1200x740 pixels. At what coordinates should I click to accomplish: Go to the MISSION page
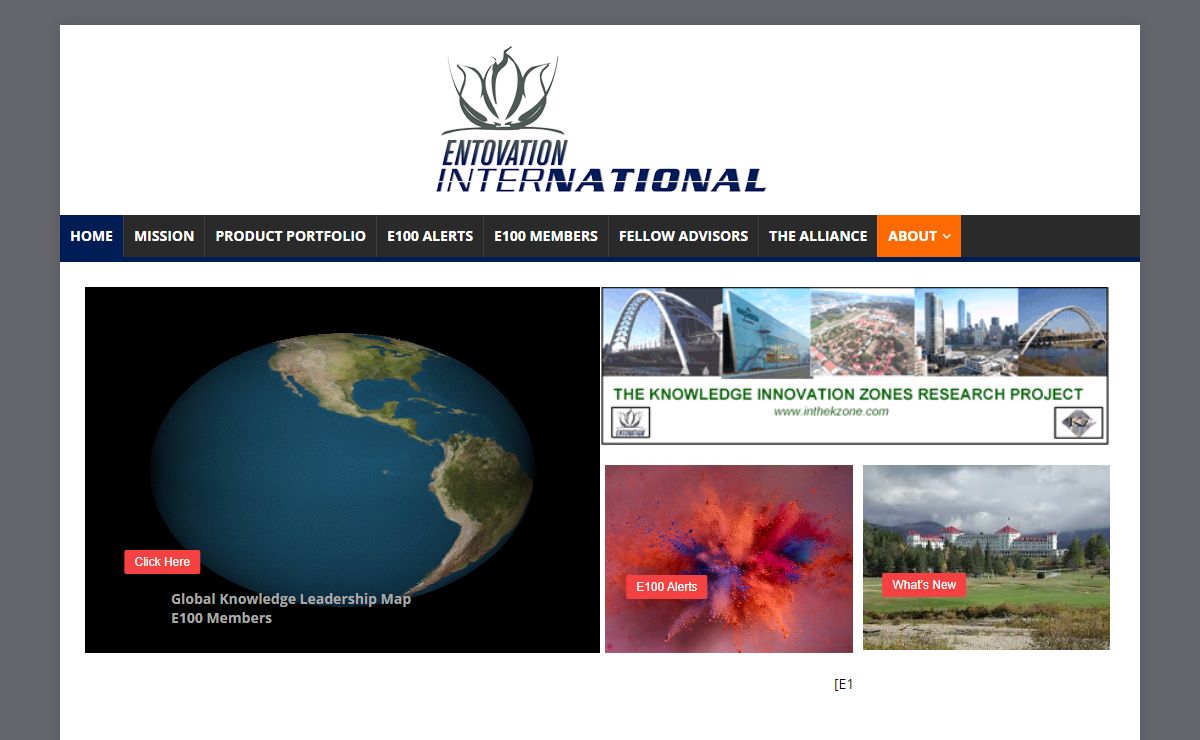click(164, 236)
